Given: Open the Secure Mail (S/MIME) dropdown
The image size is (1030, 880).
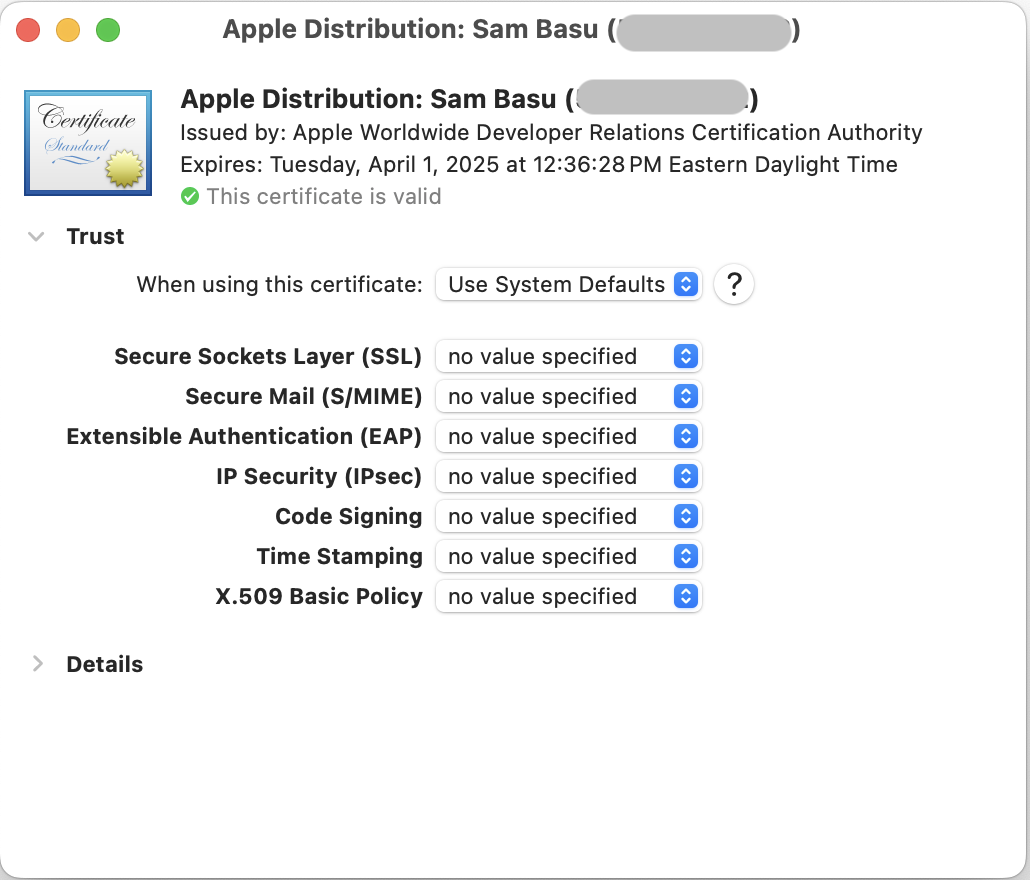Looking at the screenshot, I should click(x=569, y=397).
